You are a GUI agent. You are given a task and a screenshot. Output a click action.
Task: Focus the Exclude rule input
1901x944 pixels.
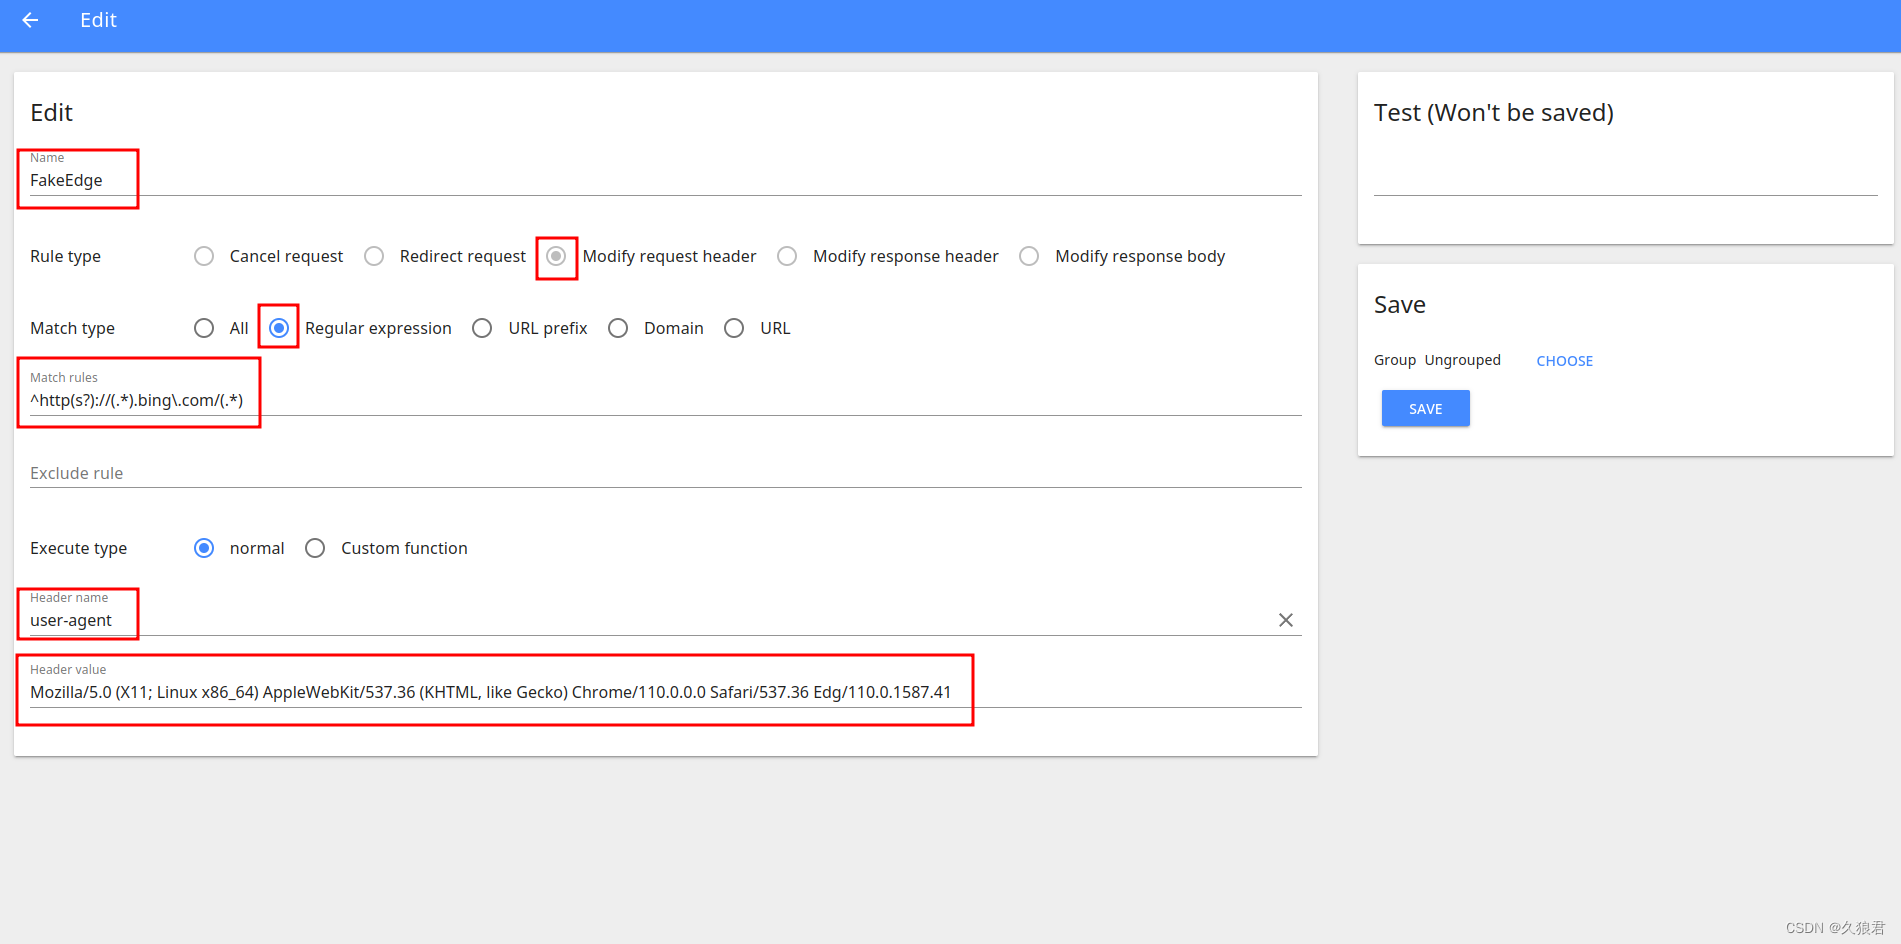click(665, 473)
